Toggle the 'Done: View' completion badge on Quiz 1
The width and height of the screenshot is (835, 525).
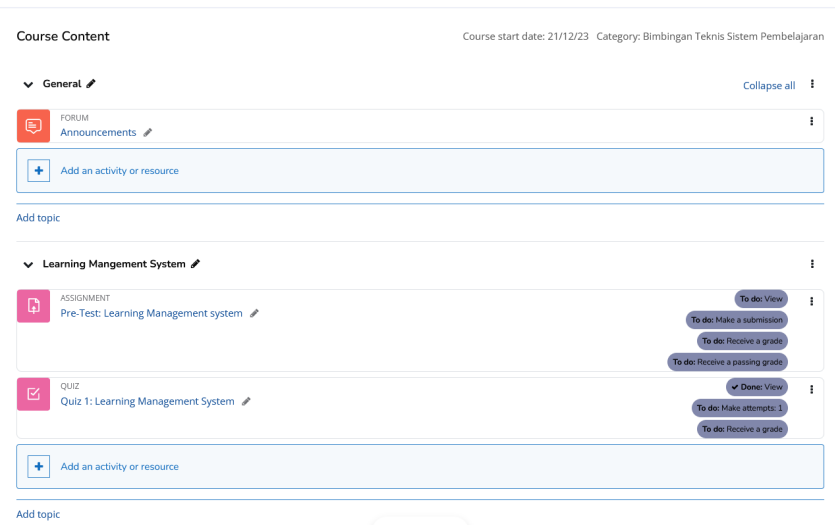757,387
